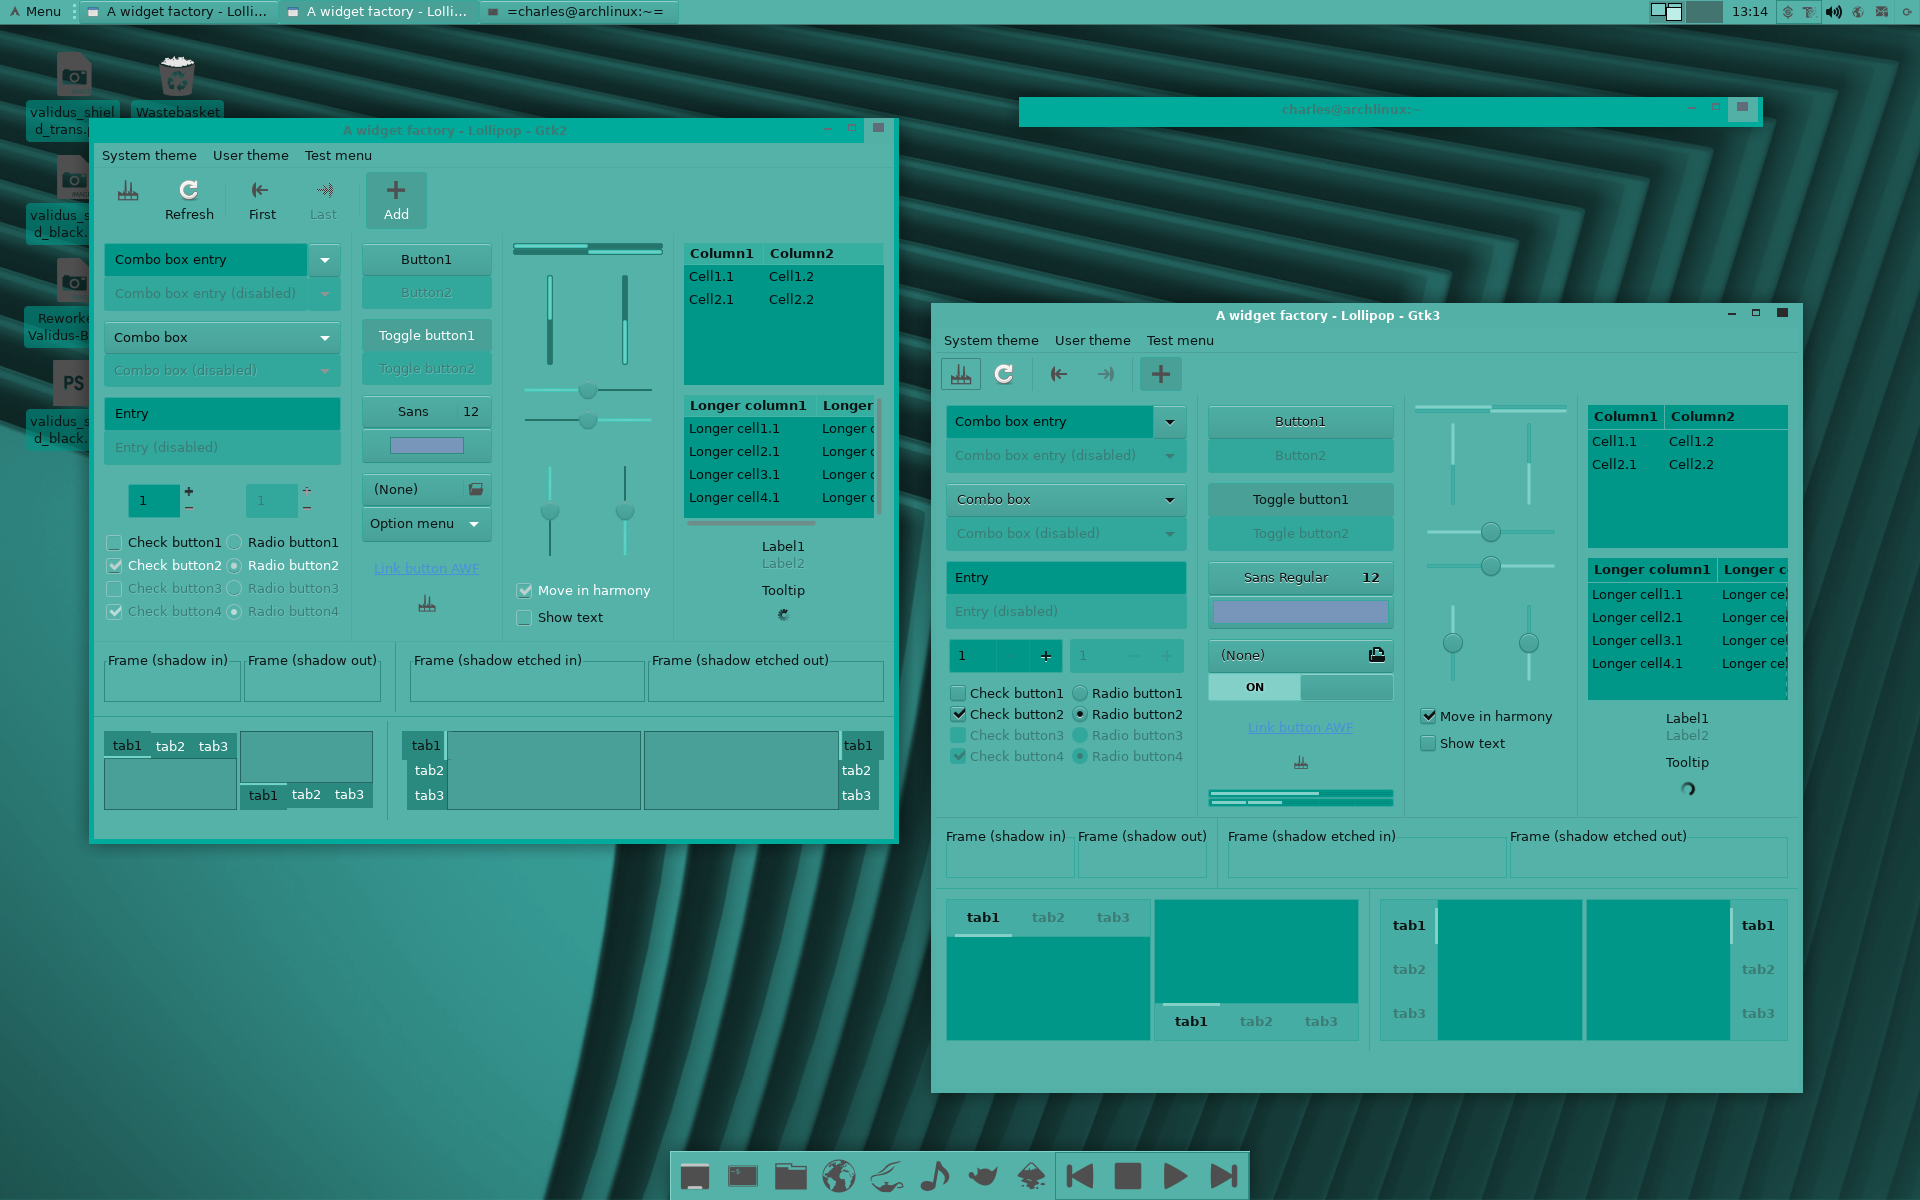Increment spin button plus in Gtk3
1920x1200 pixels.
click(x=1045, y=655)
